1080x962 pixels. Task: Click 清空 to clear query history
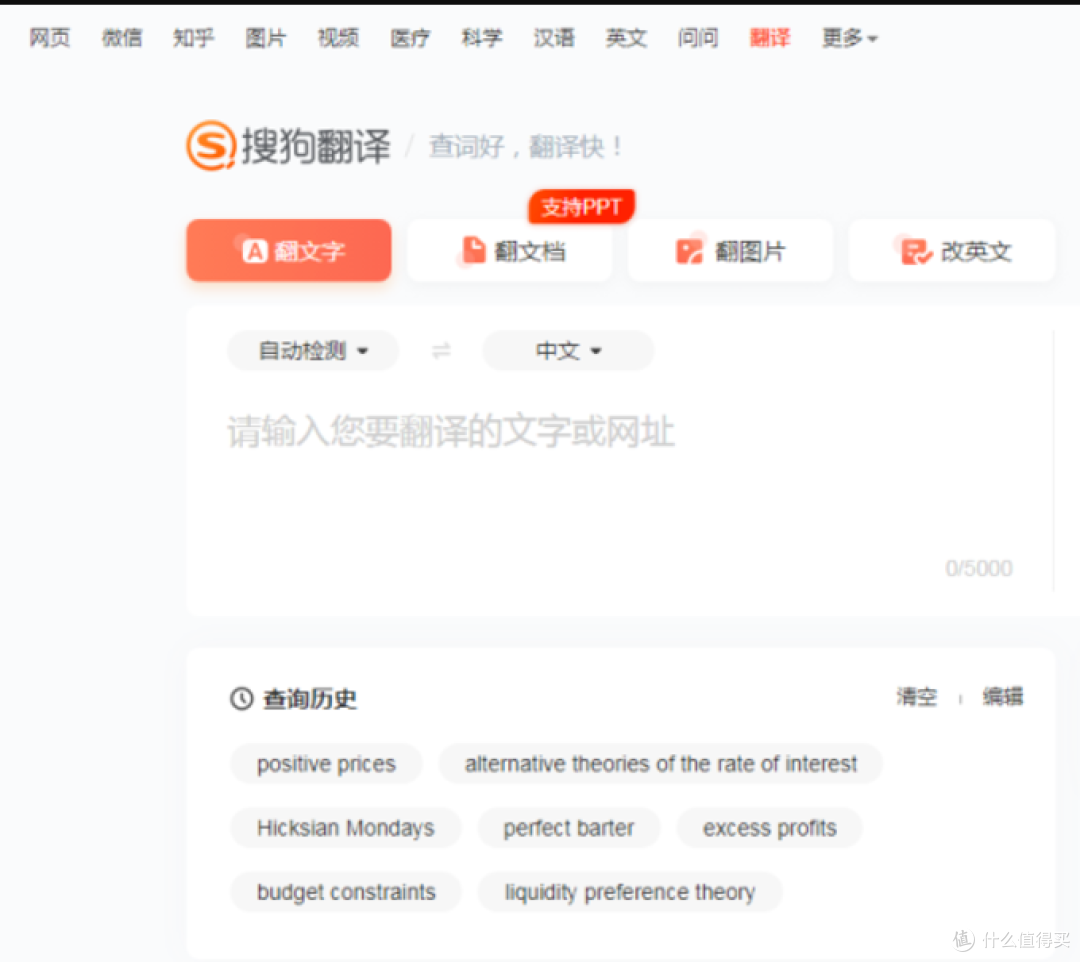pos(916,697)
